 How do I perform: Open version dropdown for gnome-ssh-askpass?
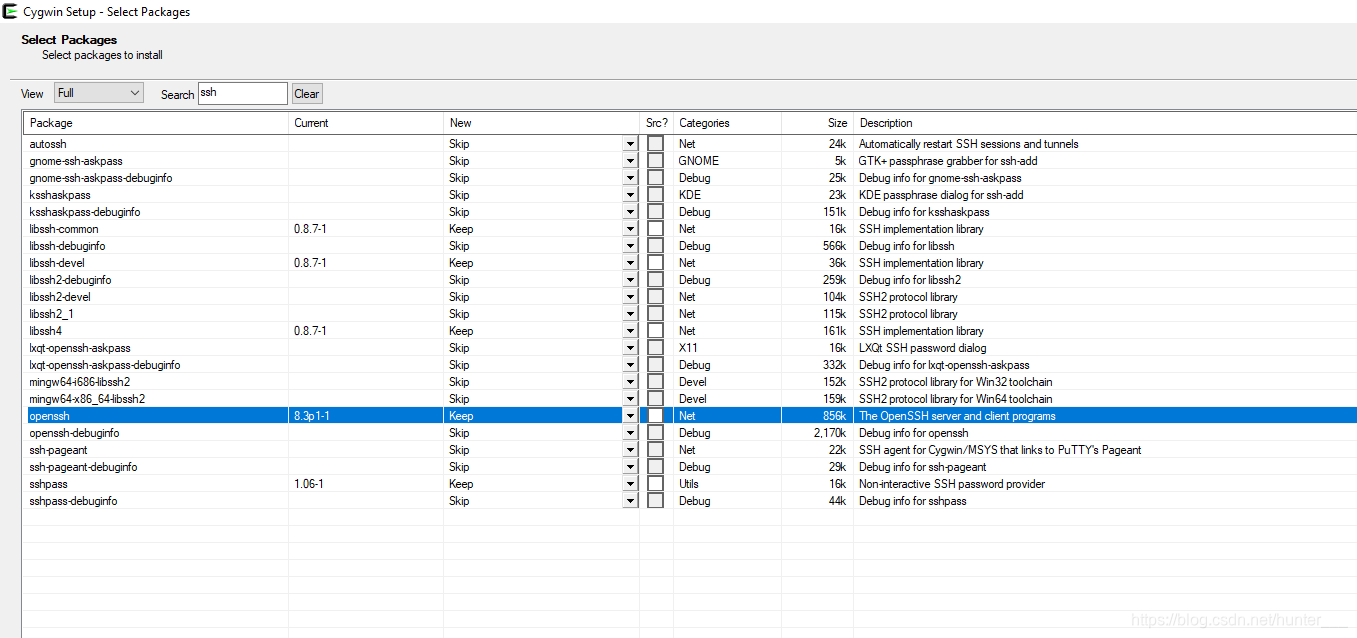(x=630, y=161)
